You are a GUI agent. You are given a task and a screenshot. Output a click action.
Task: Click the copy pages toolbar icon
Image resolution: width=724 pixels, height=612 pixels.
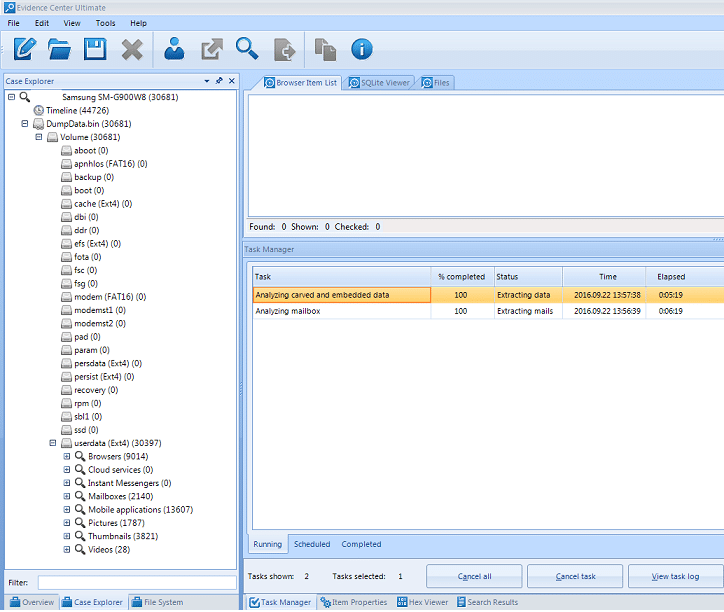(326, 49)
